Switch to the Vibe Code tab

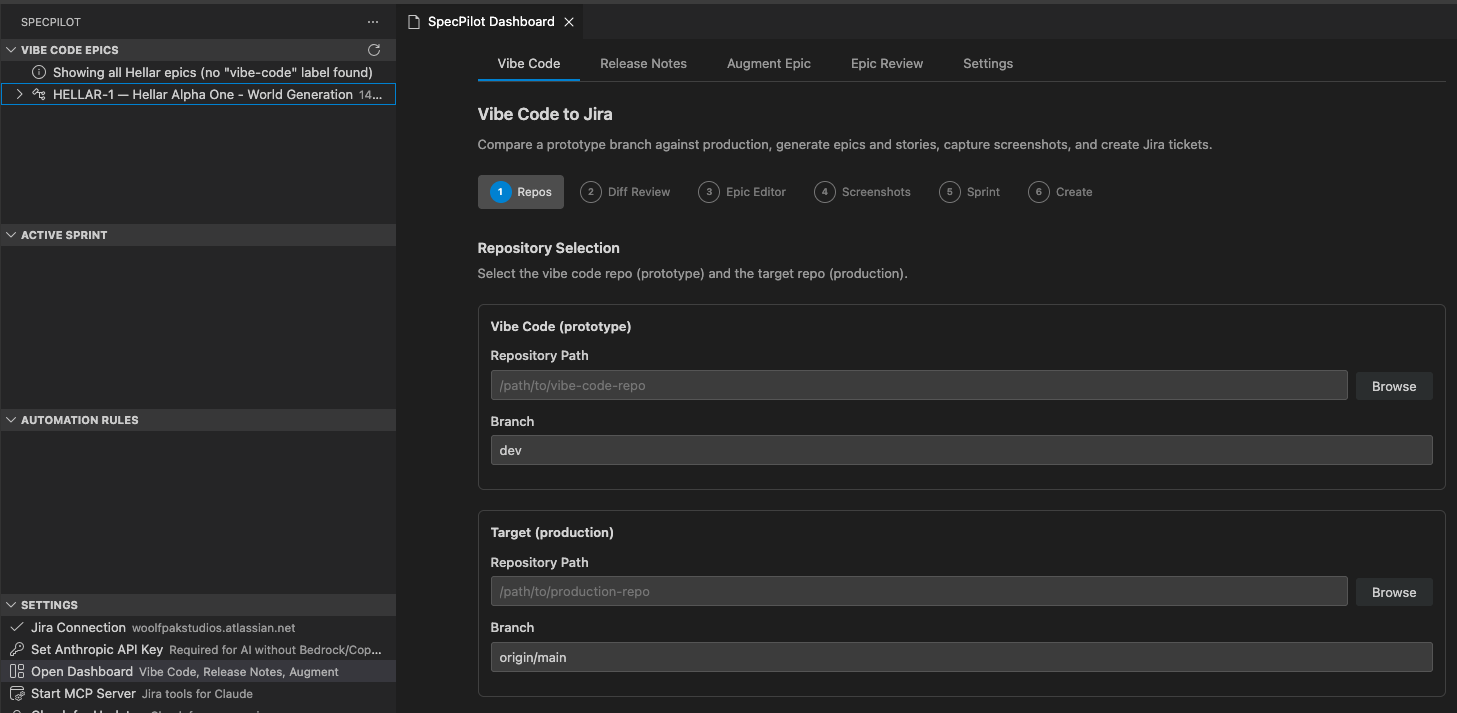529,63
